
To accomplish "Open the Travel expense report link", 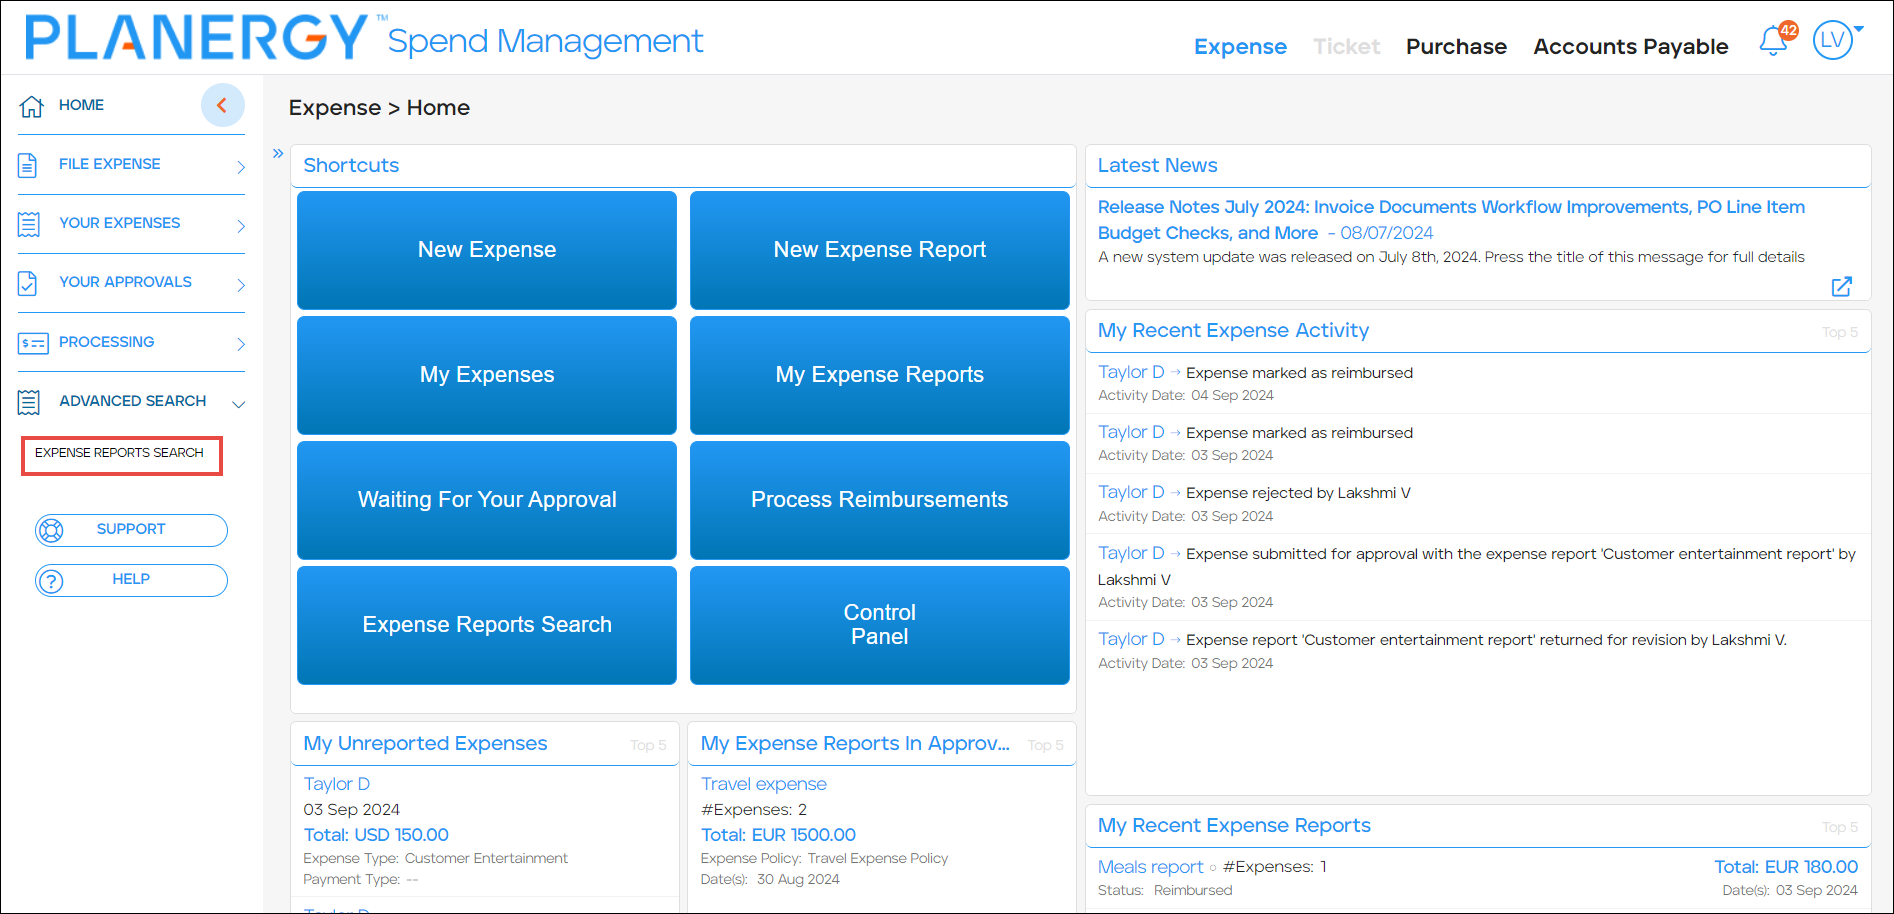I will (763, 783).
